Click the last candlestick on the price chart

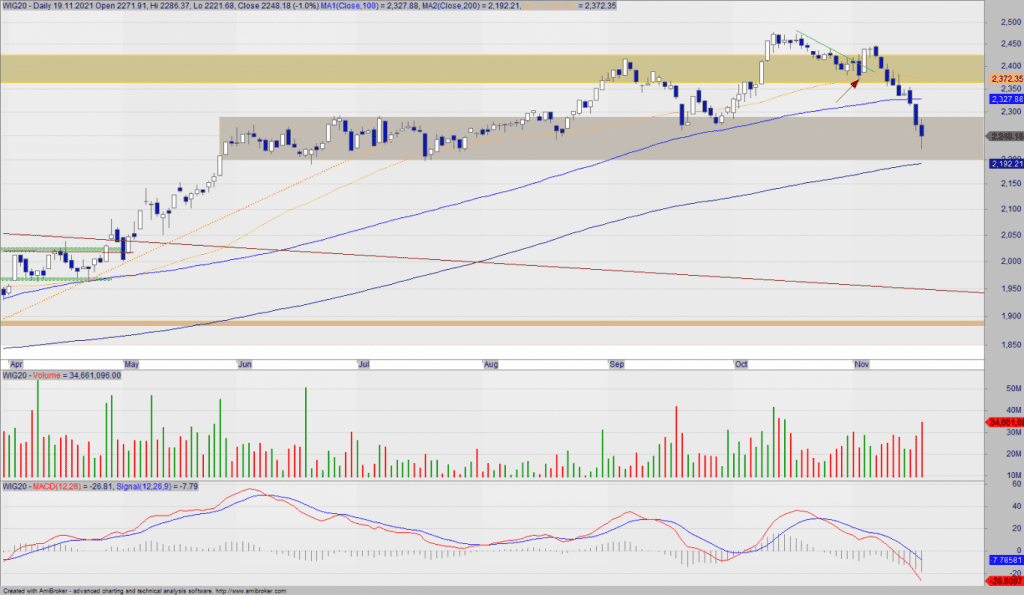tap(921, 132)
